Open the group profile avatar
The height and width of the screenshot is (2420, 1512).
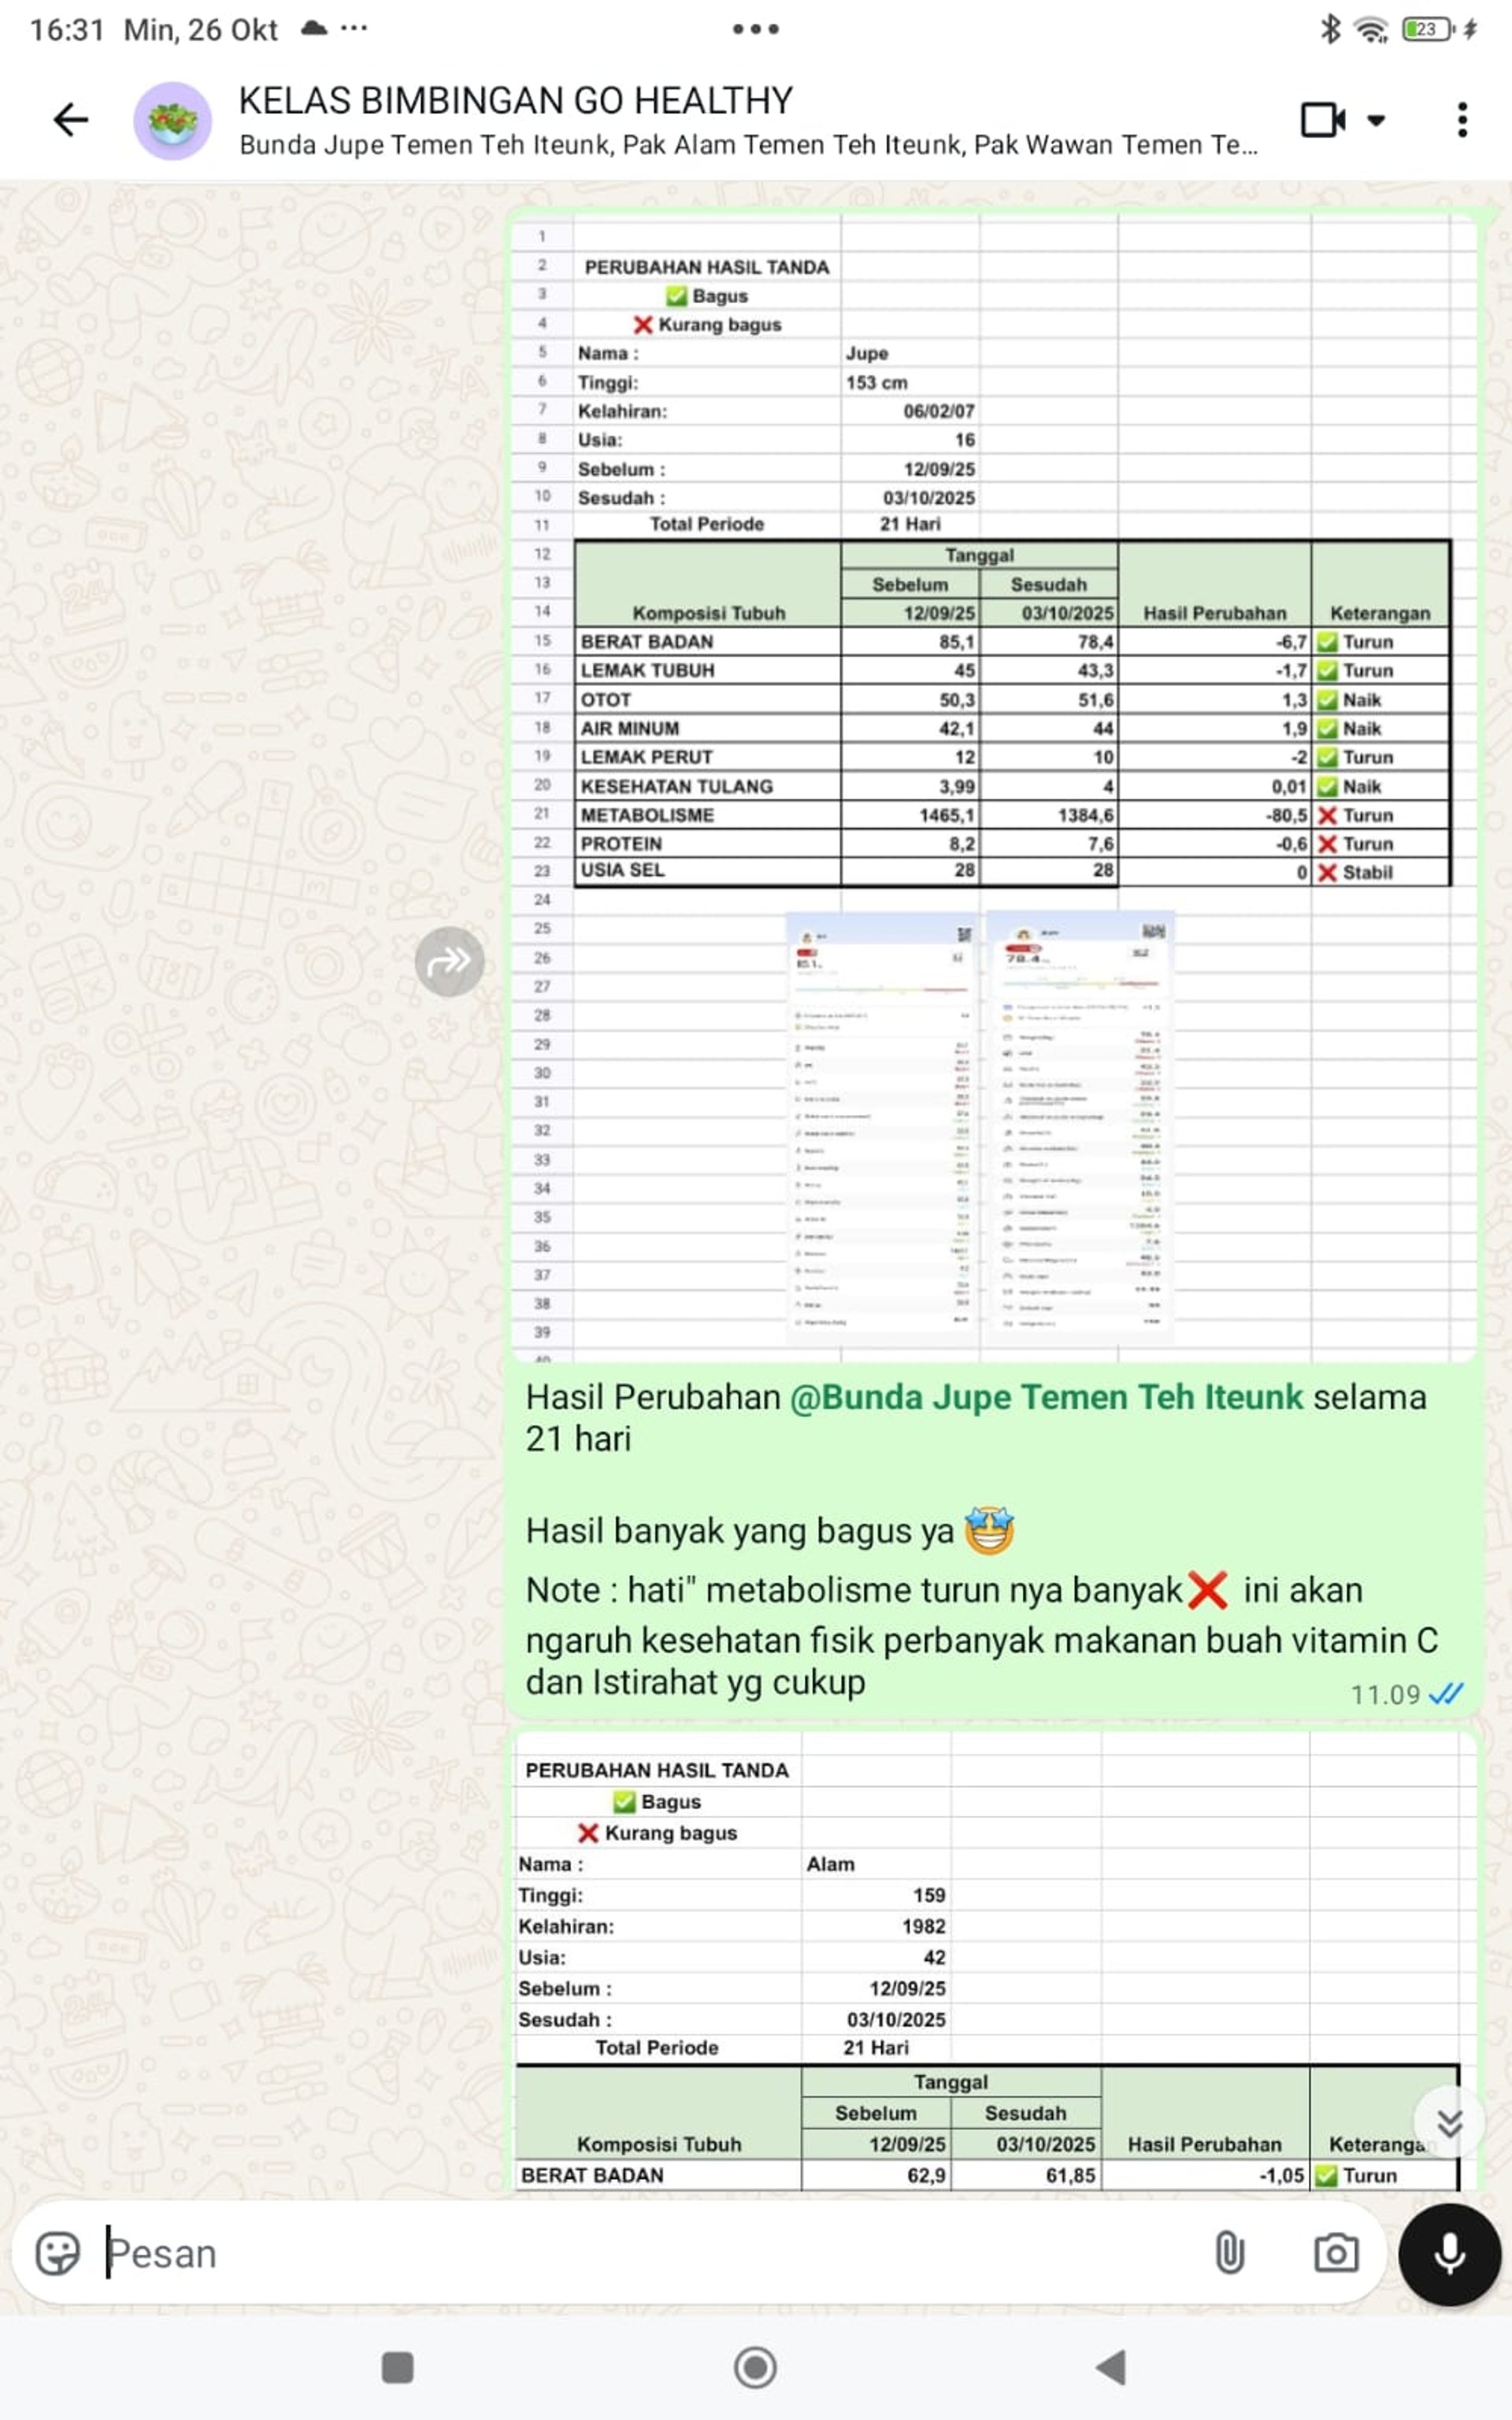click(x=172, y=121)
